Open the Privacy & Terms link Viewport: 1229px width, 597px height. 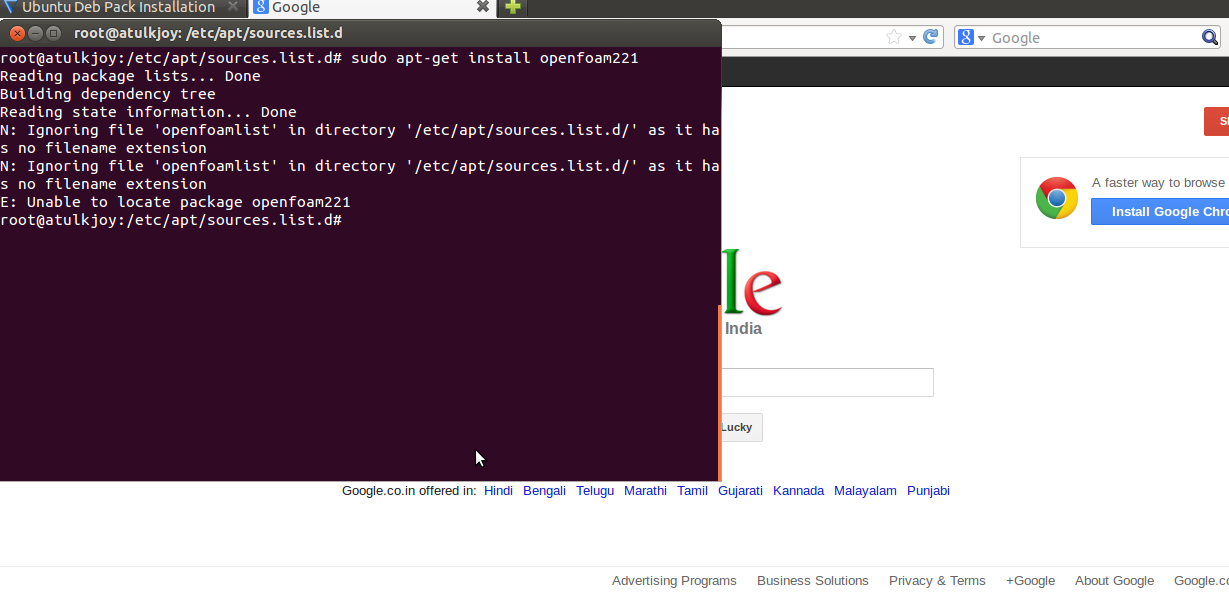pyautogui.click(x=937, y=581)
